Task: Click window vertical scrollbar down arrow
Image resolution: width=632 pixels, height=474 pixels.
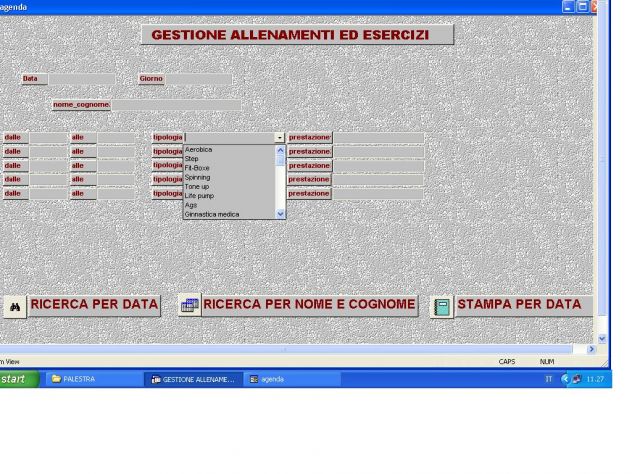Action: (x=602, y=339)
